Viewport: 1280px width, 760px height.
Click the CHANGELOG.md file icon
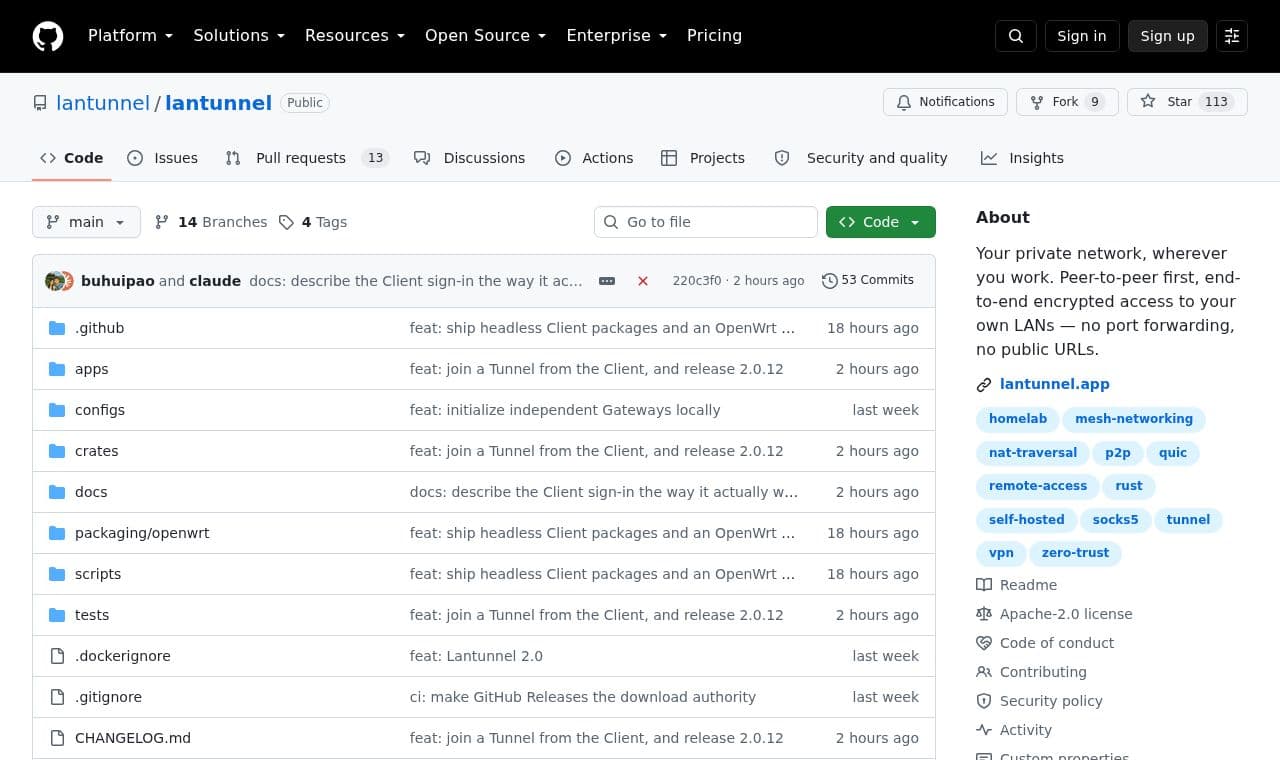point(57,738)
